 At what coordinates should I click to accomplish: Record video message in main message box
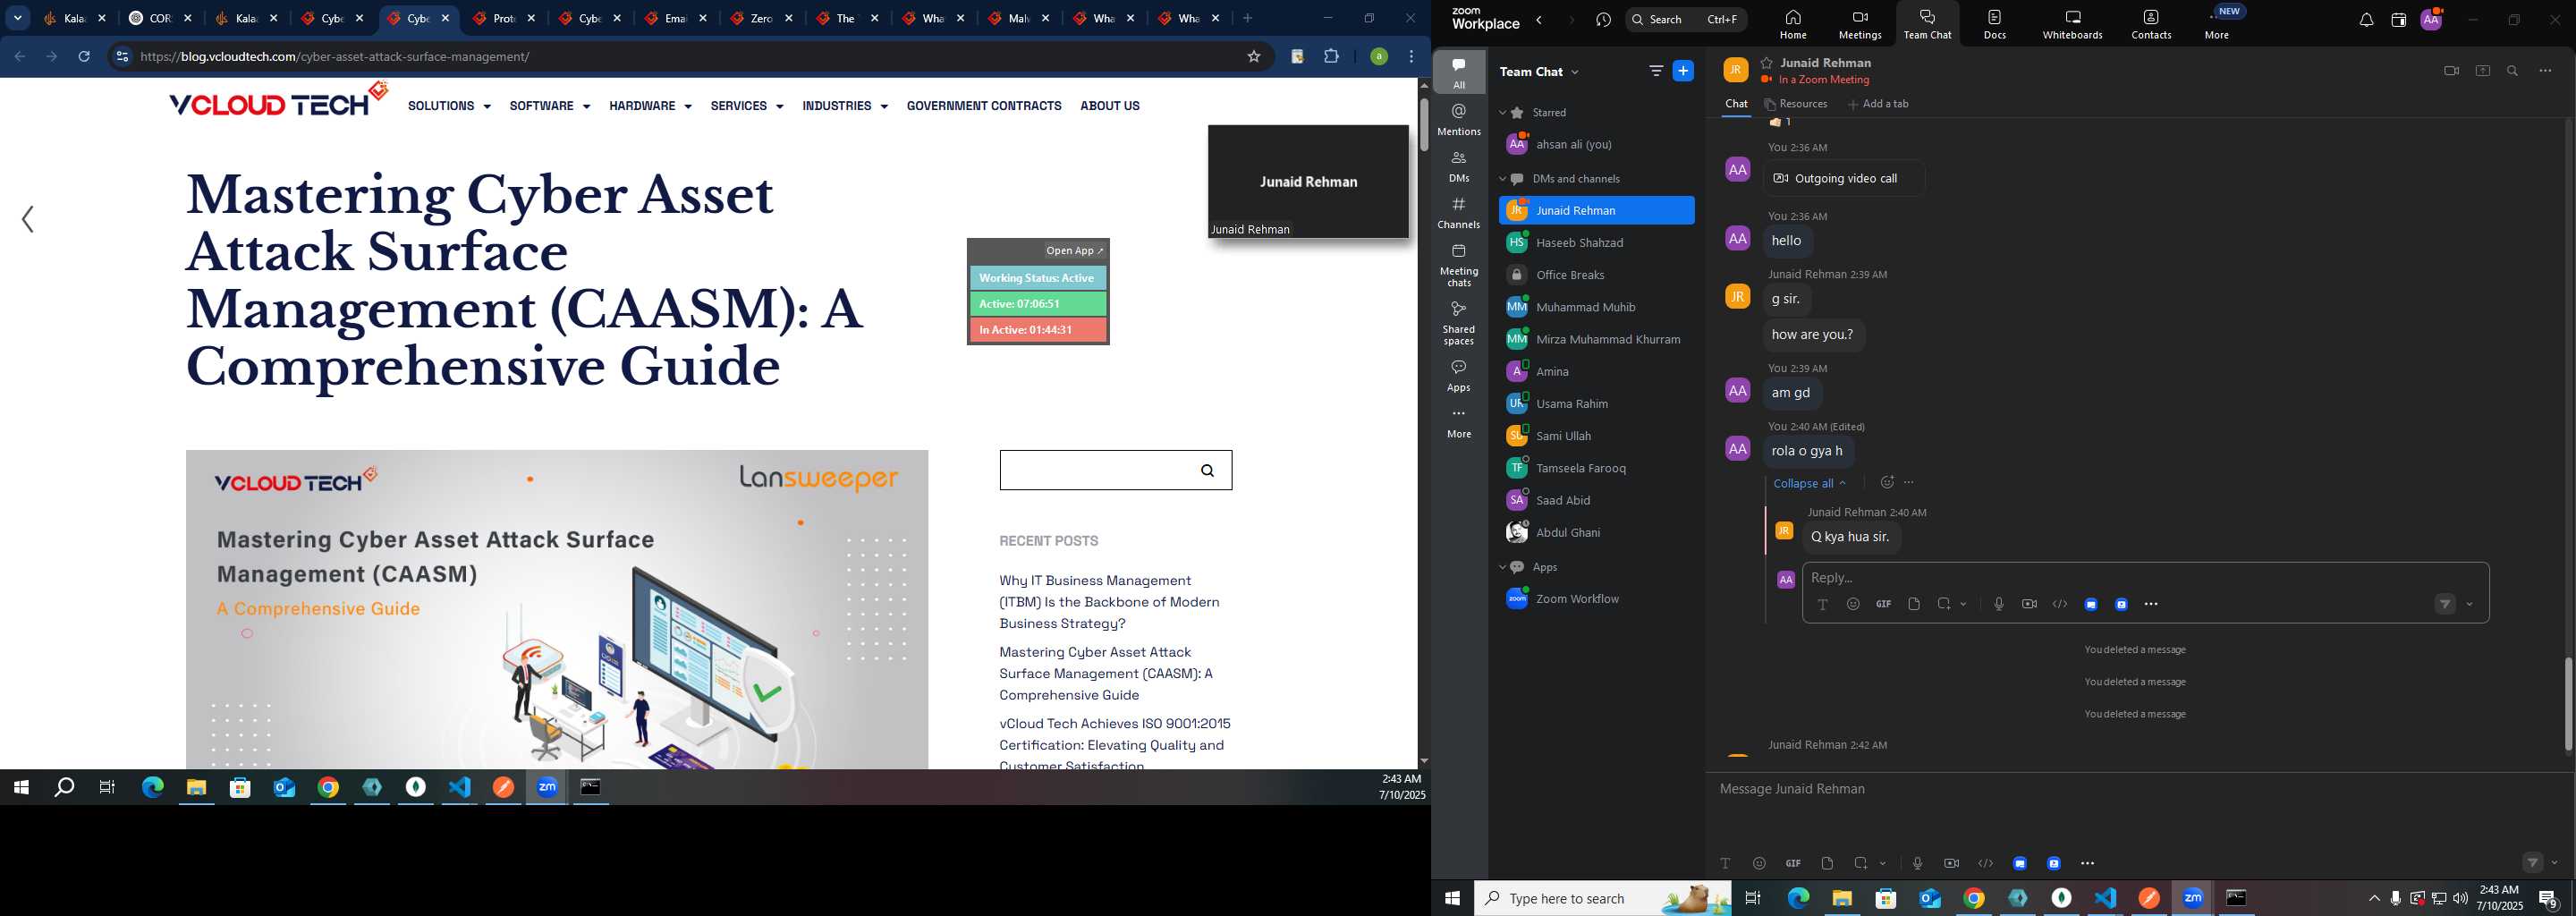(x=1951, y=863)
